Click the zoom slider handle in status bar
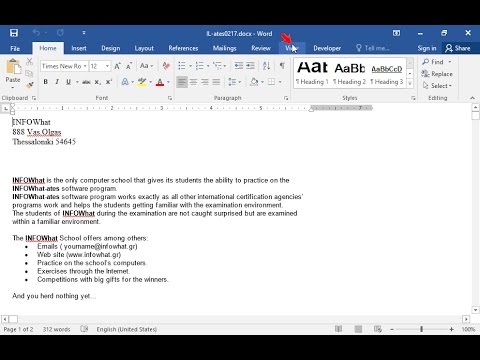 (x=421, y=329)
